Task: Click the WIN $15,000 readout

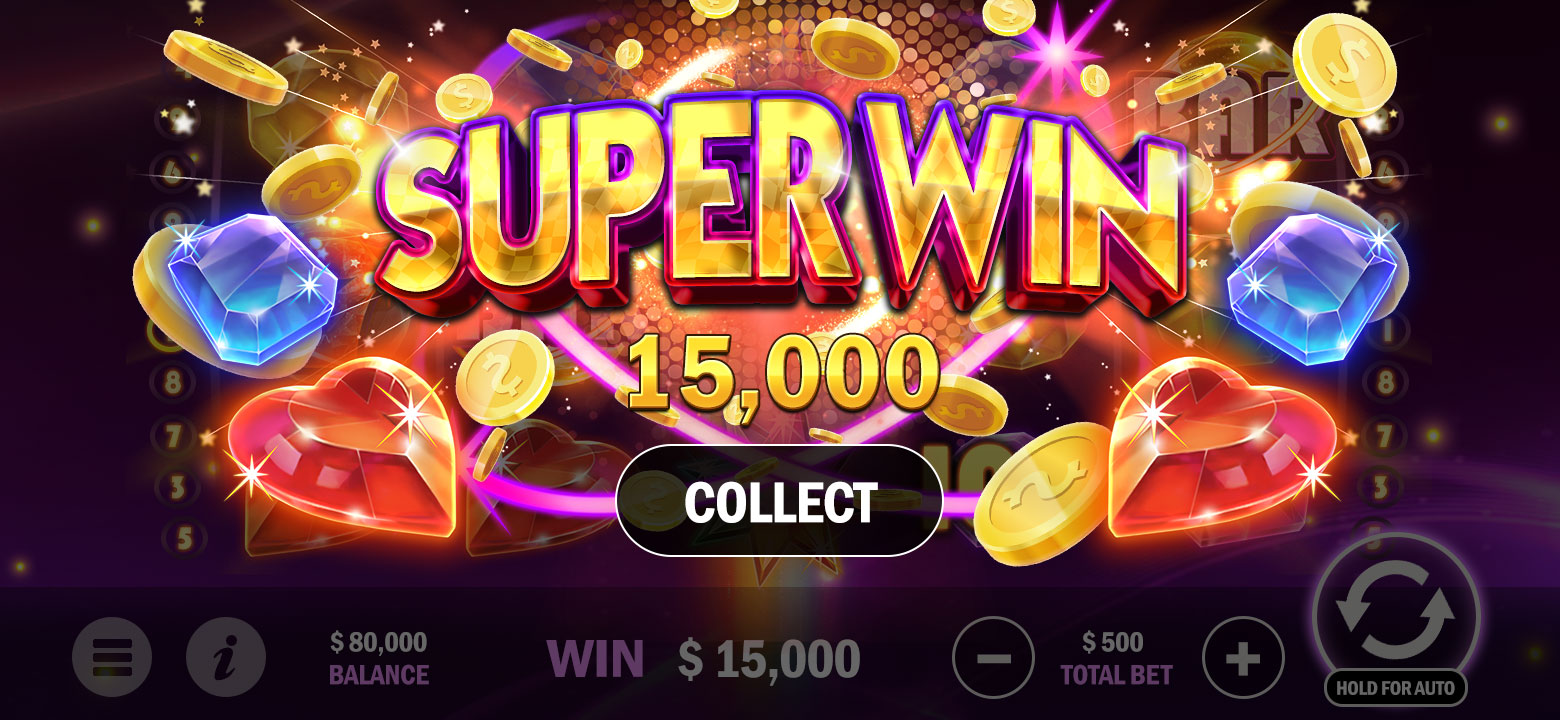Action: pyautogui.click(x=703, y=659)
